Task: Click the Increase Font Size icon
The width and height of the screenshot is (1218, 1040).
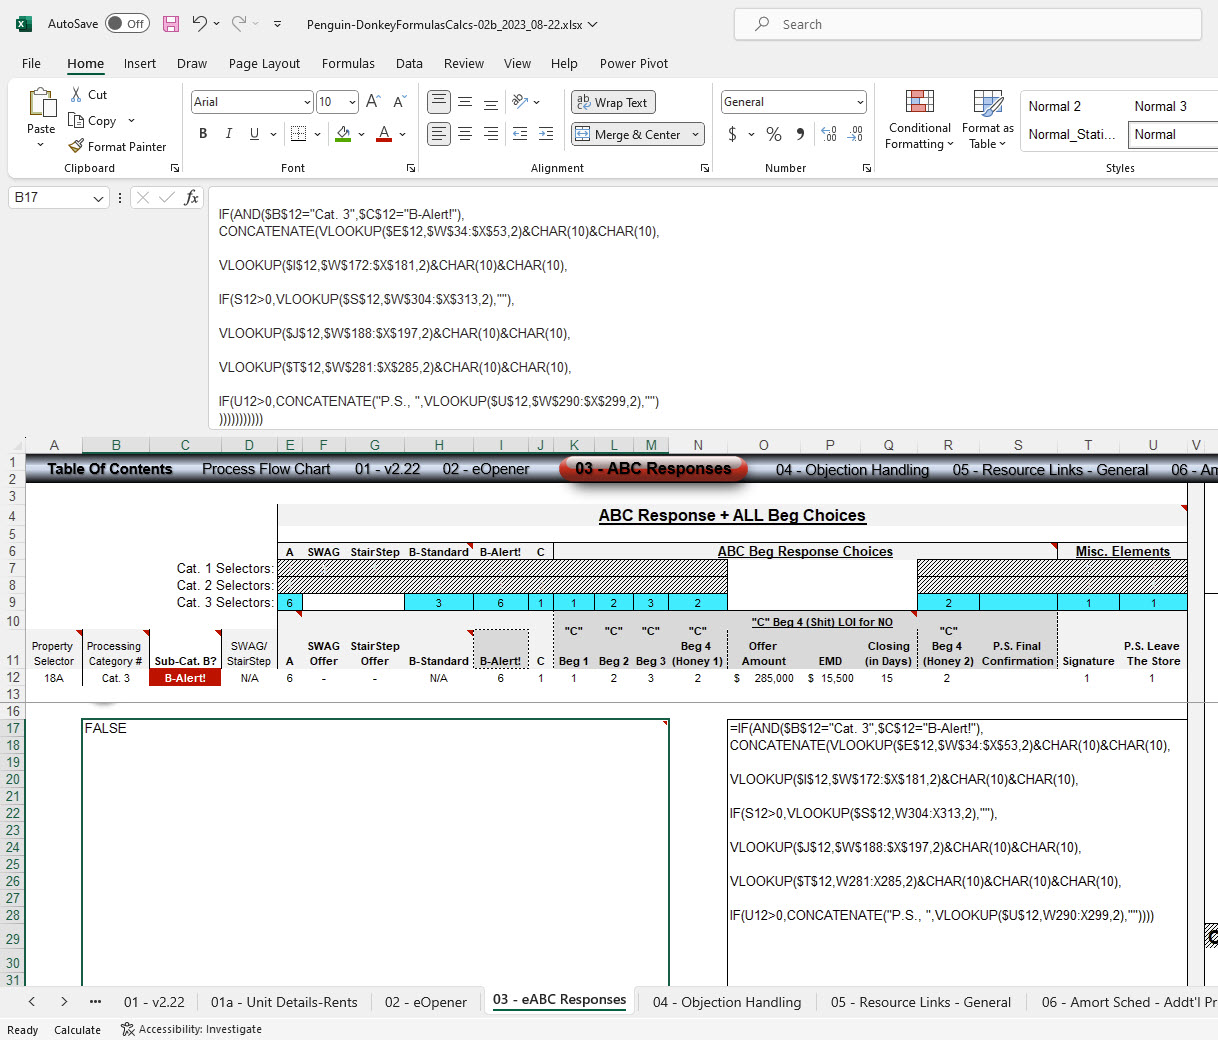Action: tap(373, 102)
